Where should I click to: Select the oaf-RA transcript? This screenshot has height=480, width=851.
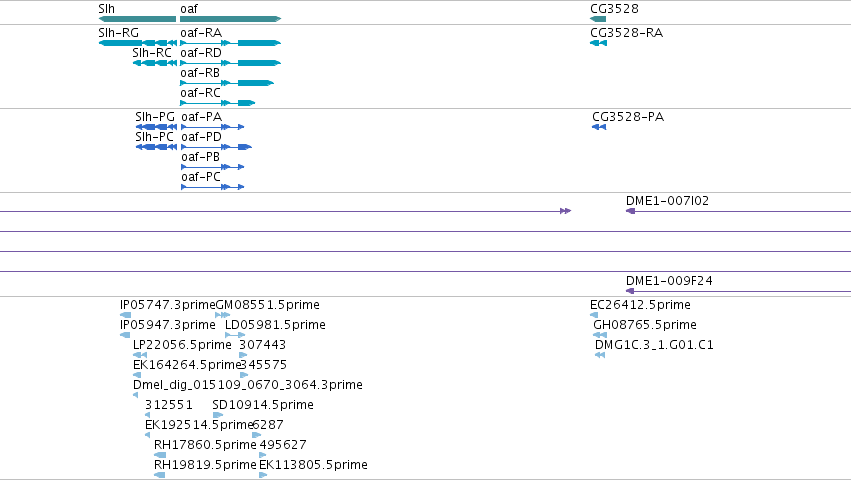click(231, 43)
